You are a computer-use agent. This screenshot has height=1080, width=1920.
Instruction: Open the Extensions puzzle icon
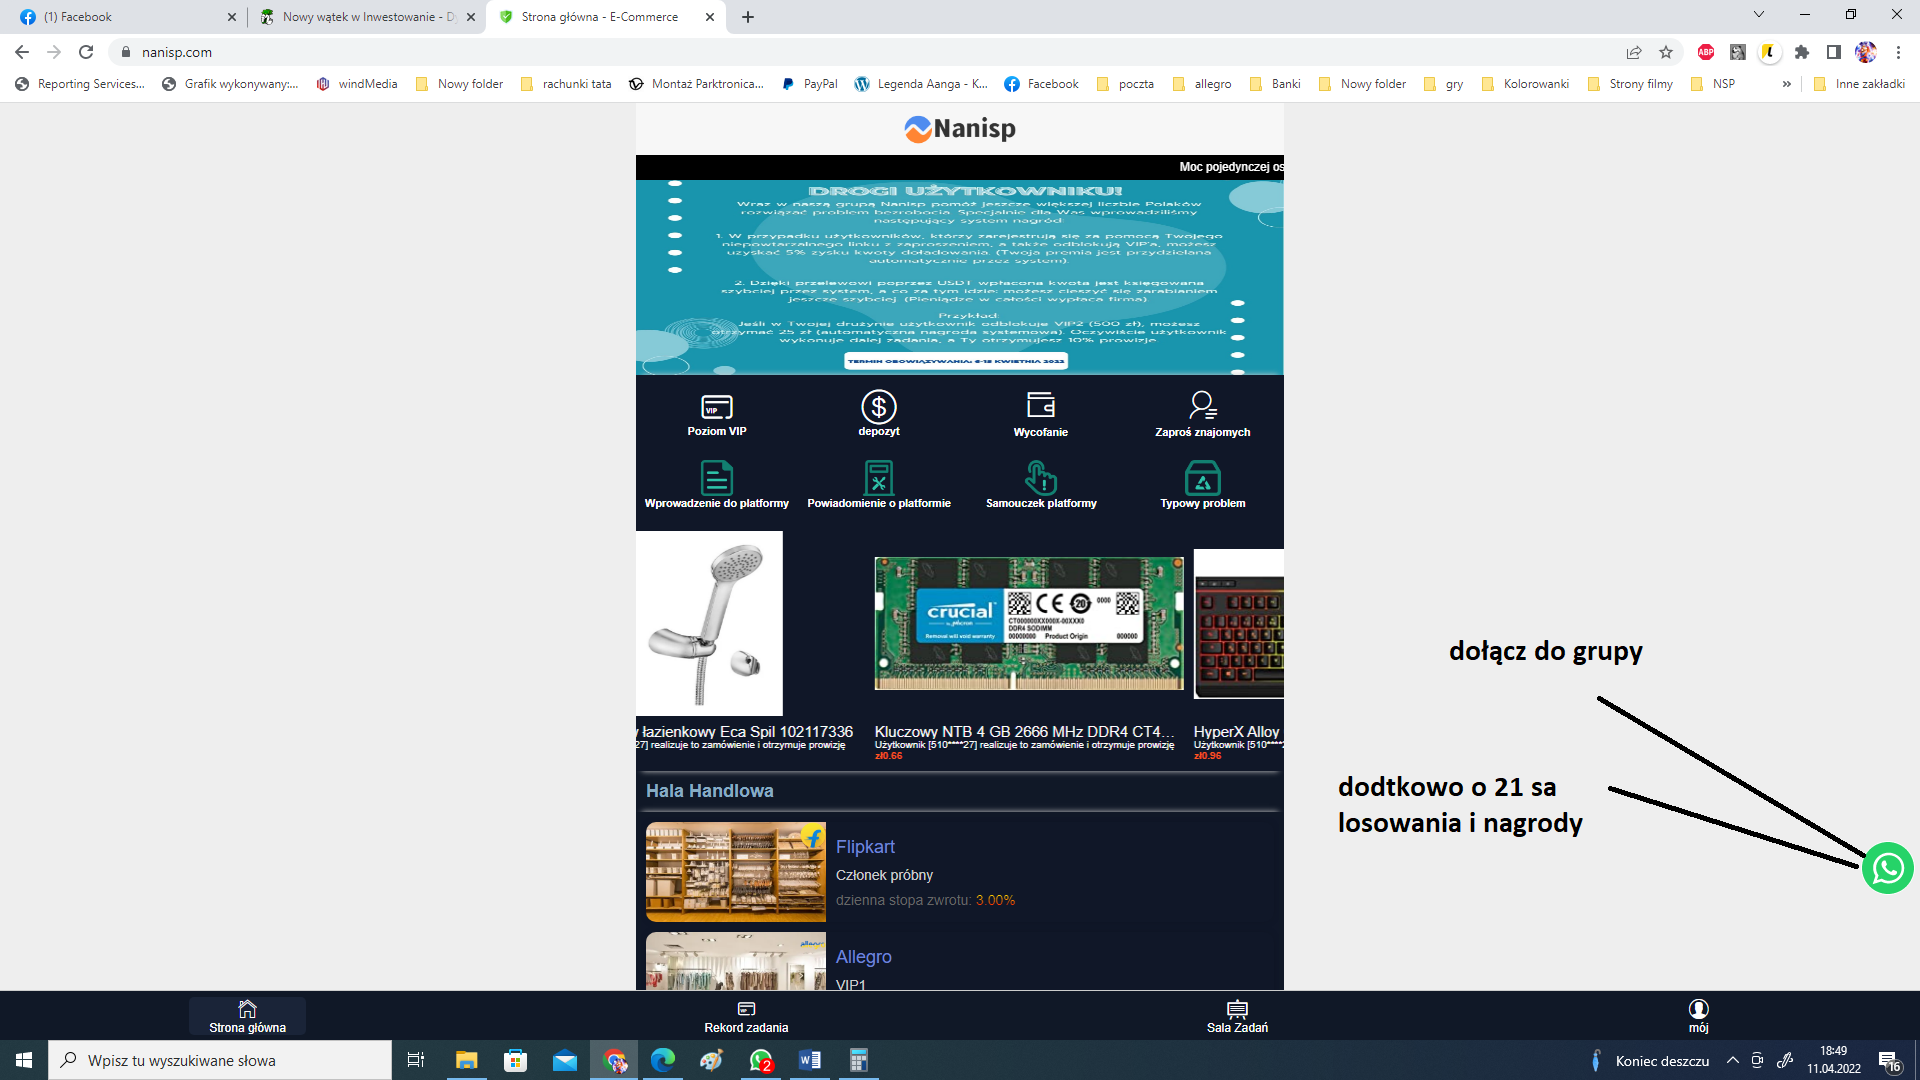pos(1802,52)
